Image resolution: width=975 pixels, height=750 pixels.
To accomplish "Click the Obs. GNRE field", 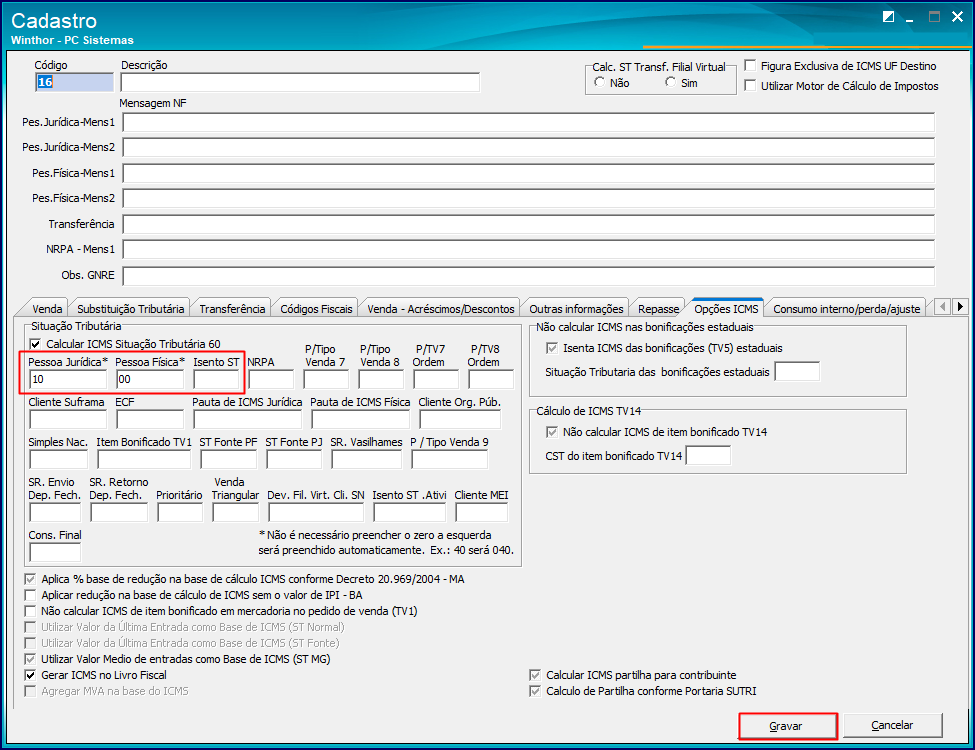I will coord(529,275).
